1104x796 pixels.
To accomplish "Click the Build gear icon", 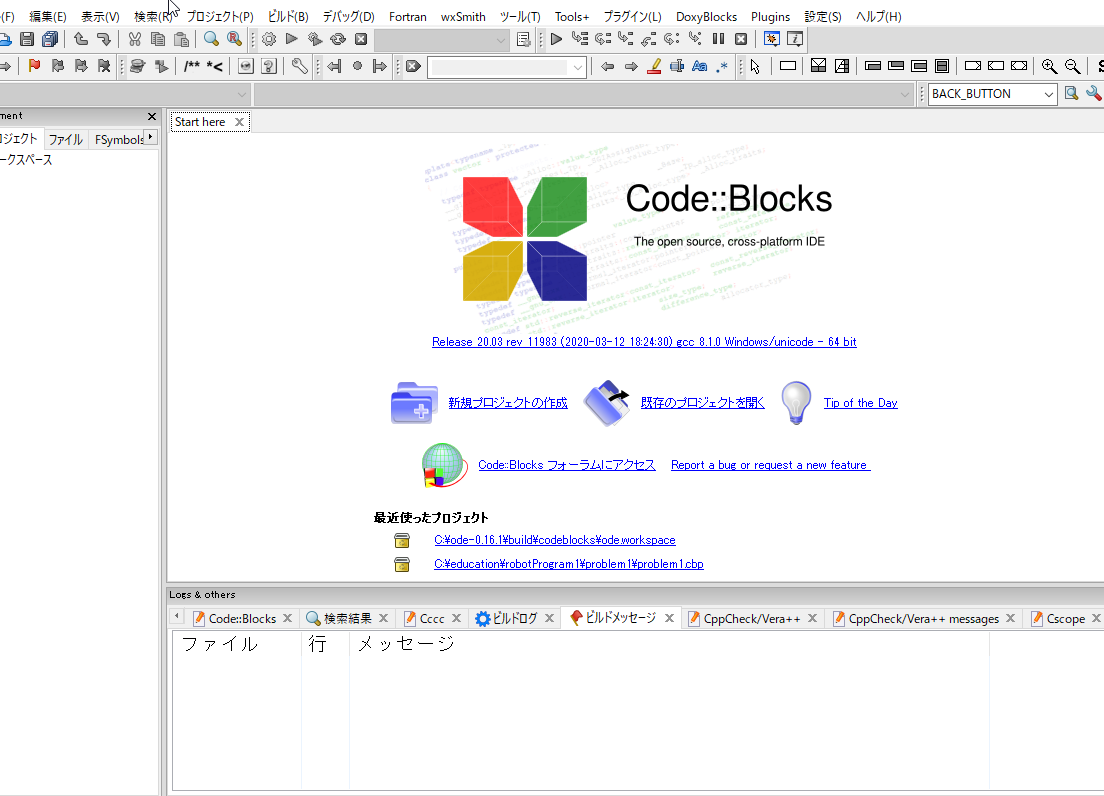I will [268, 39].
